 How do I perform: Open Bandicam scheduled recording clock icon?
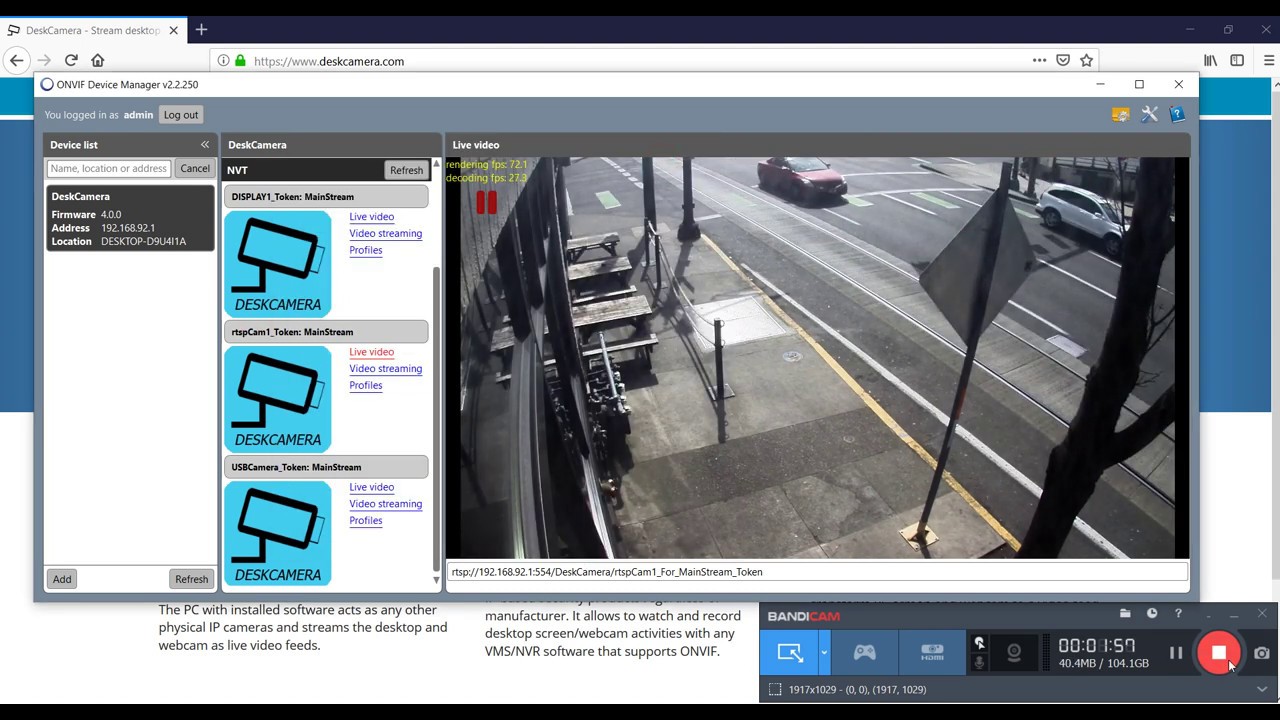1152,613
